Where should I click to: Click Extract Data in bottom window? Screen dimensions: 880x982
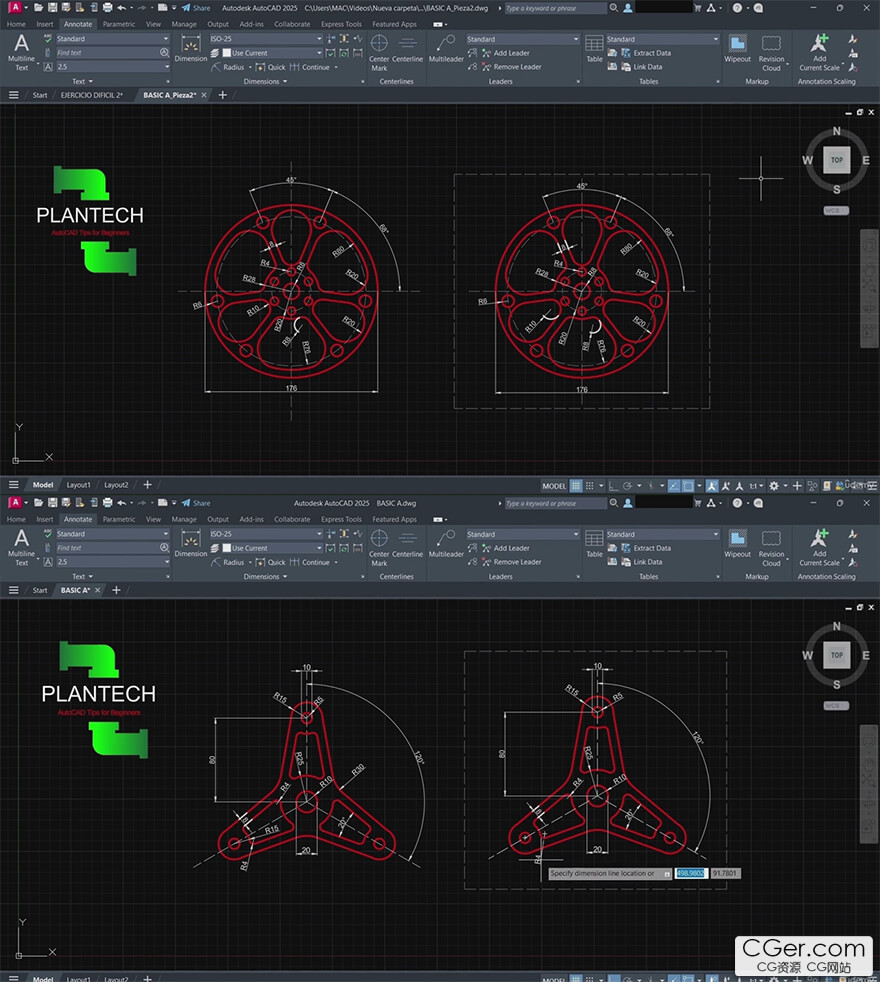coord(646,548)
